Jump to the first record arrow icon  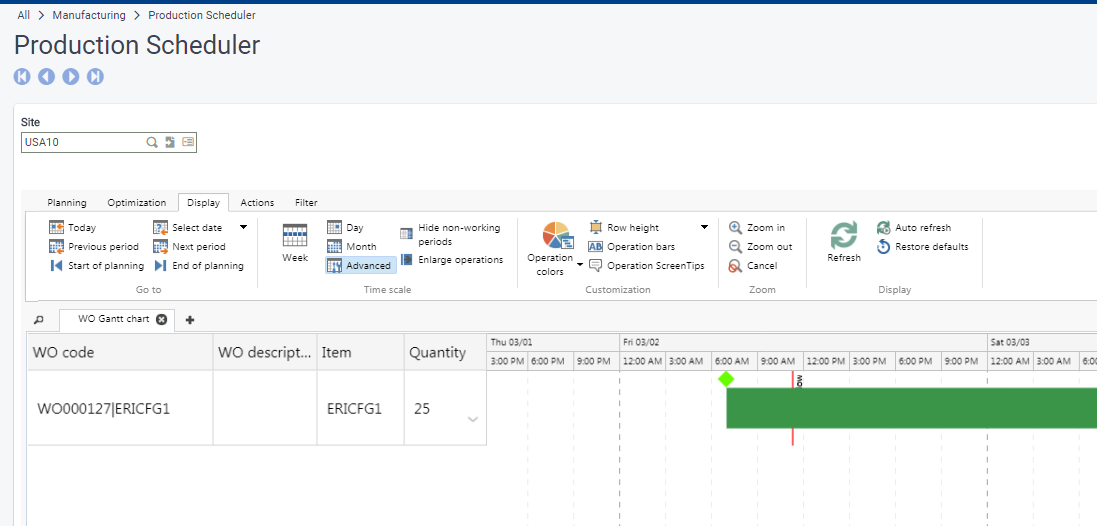[22, 77]
